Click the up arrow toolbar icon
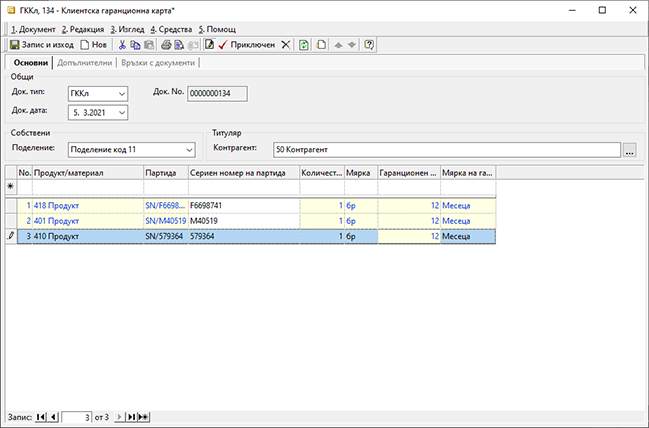The width and height of the screenshot is (649, 428). coord(338,45)
